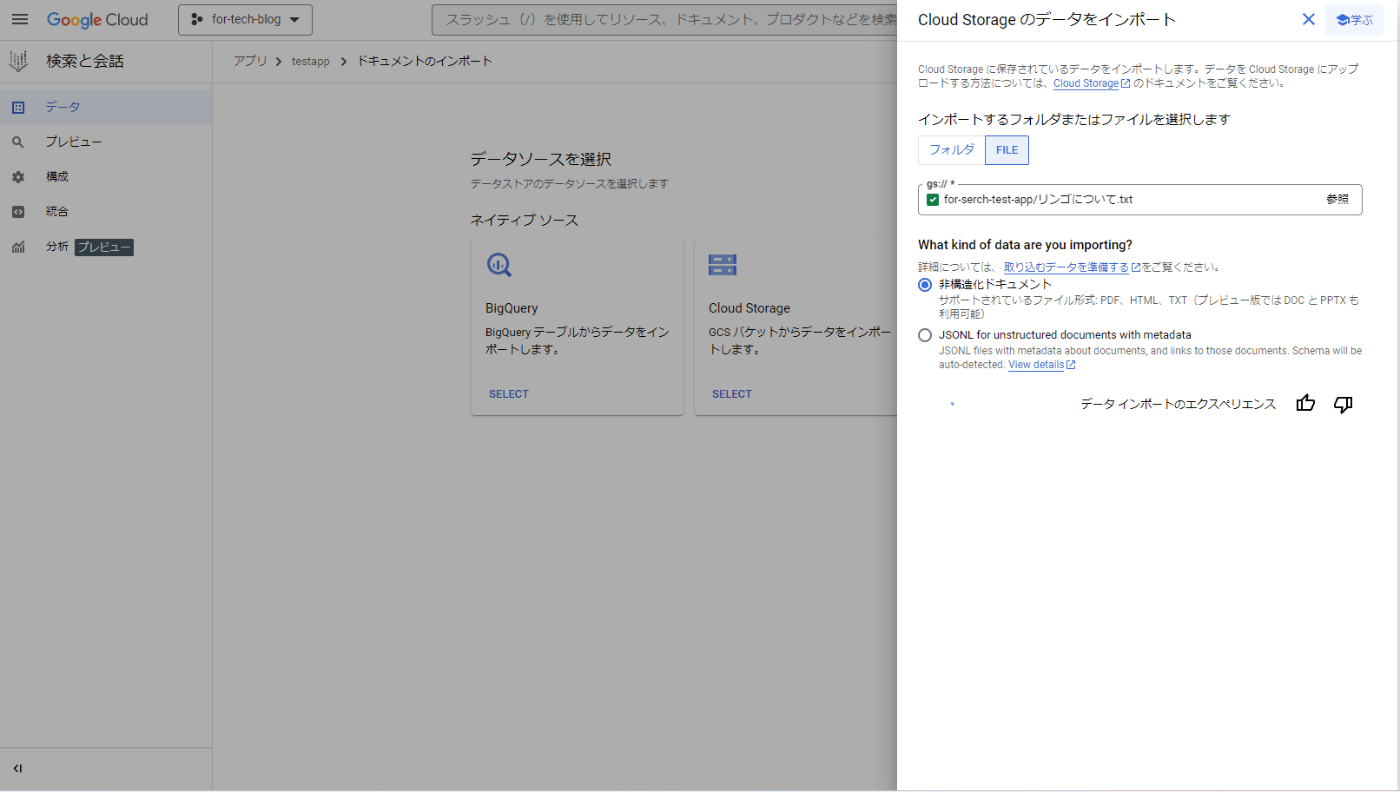Viewport: 1400px width, 792px height.
Task: Switch to the フォルダ tab
Action: click(952, 150)
